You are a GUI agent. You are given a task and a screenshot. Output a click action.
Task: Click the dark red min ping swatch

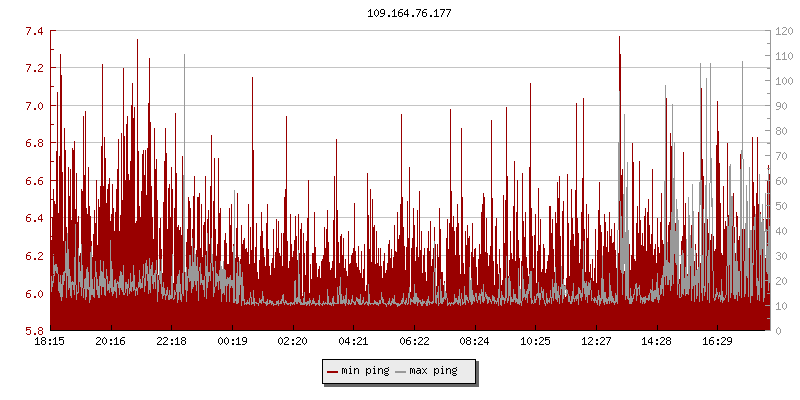click(332, 372)
